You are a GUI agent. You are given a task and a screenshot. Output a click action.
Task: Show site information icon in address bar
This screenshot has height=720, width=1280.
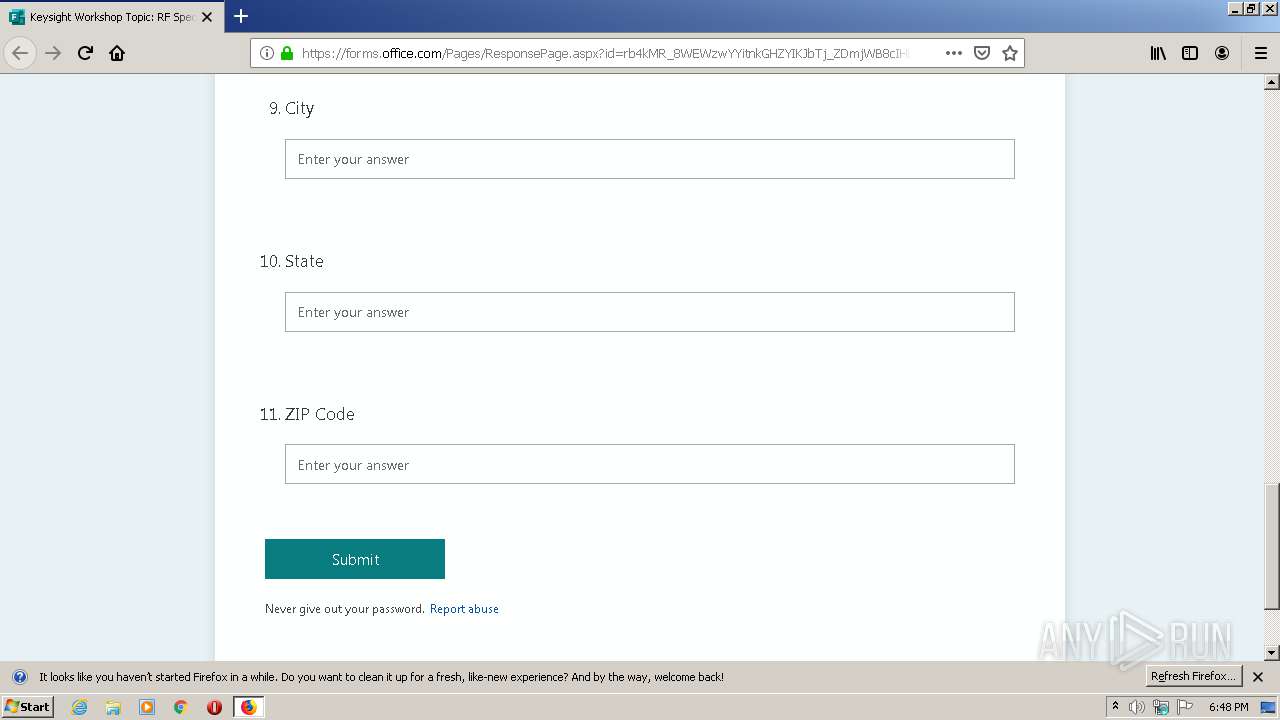267,53
